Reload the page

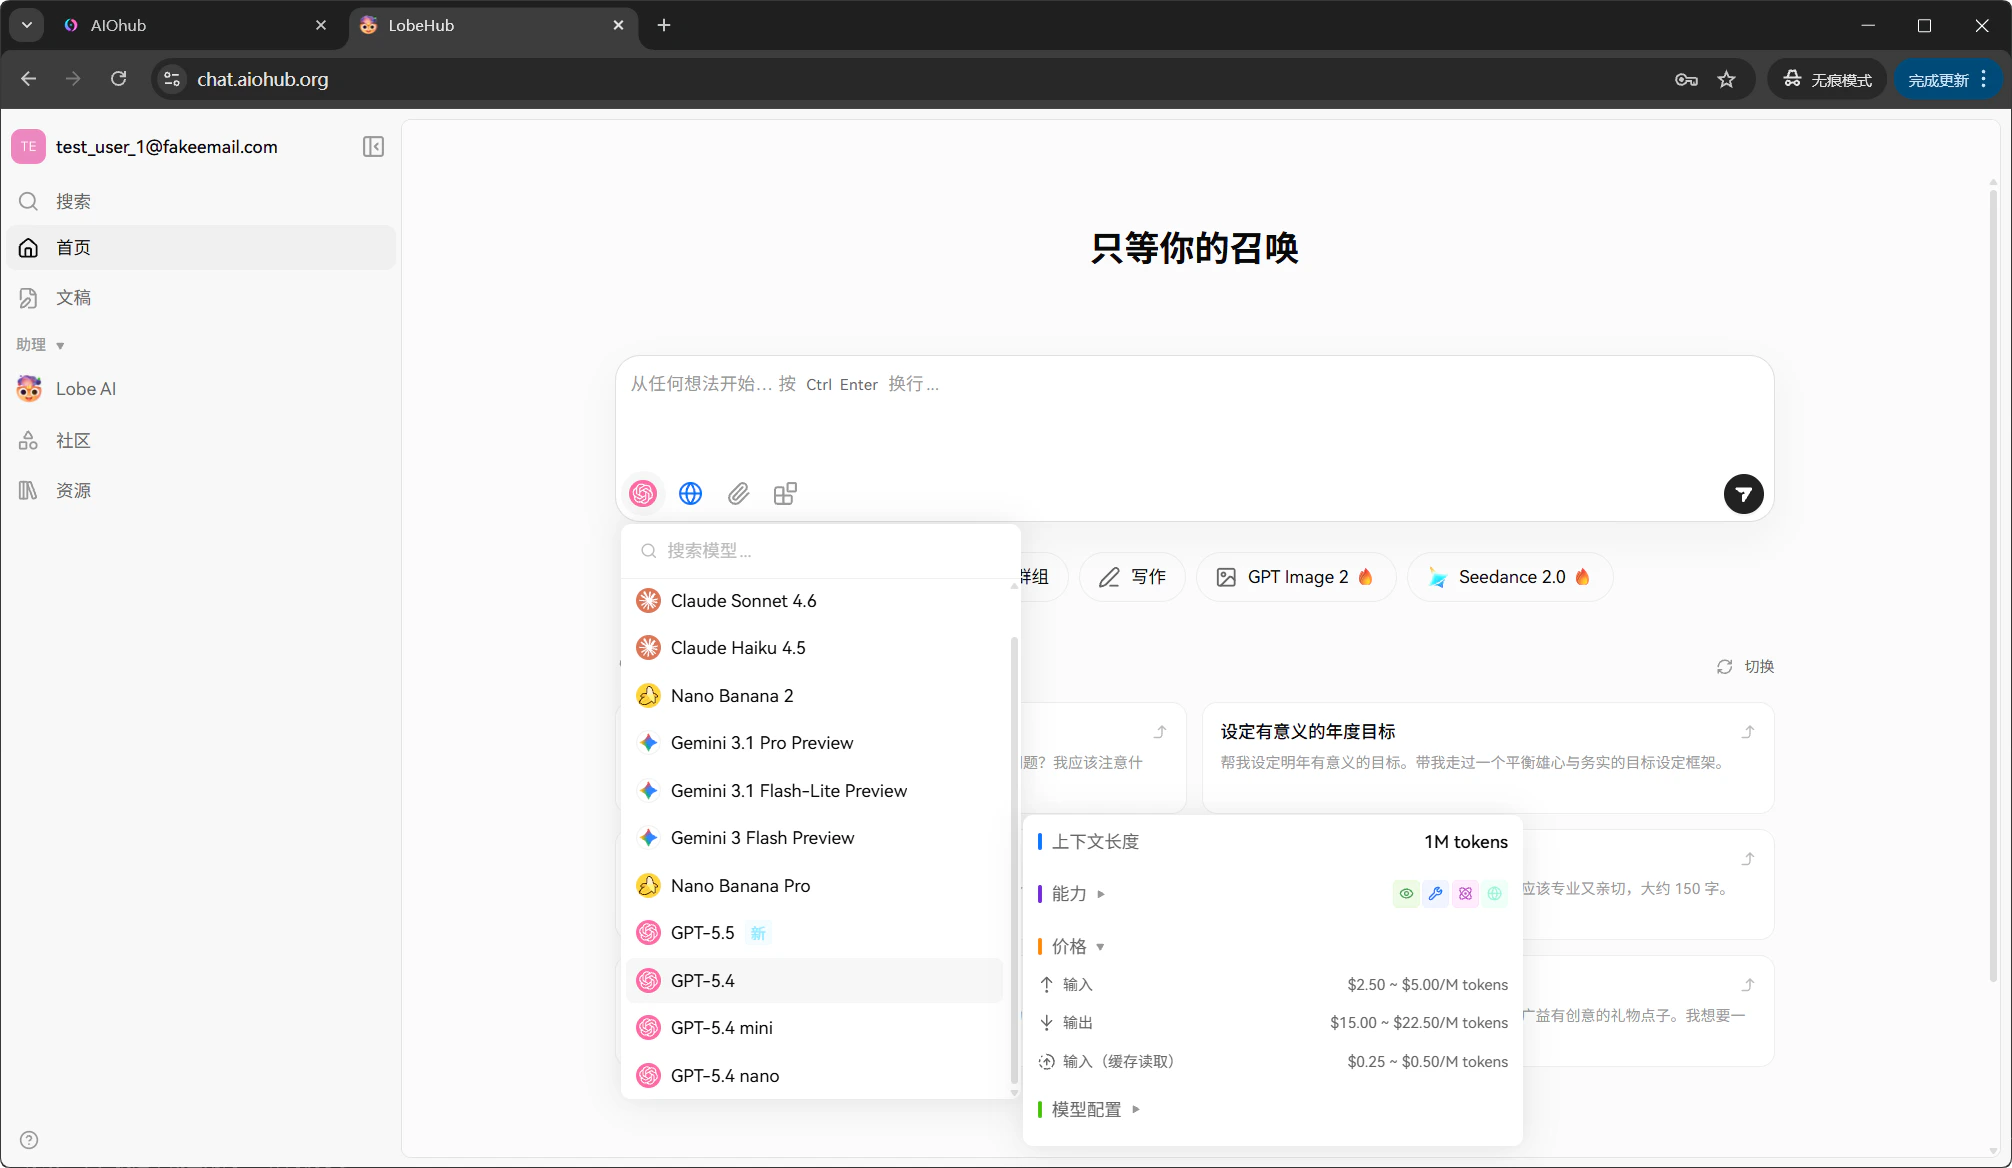pos(118,79)
